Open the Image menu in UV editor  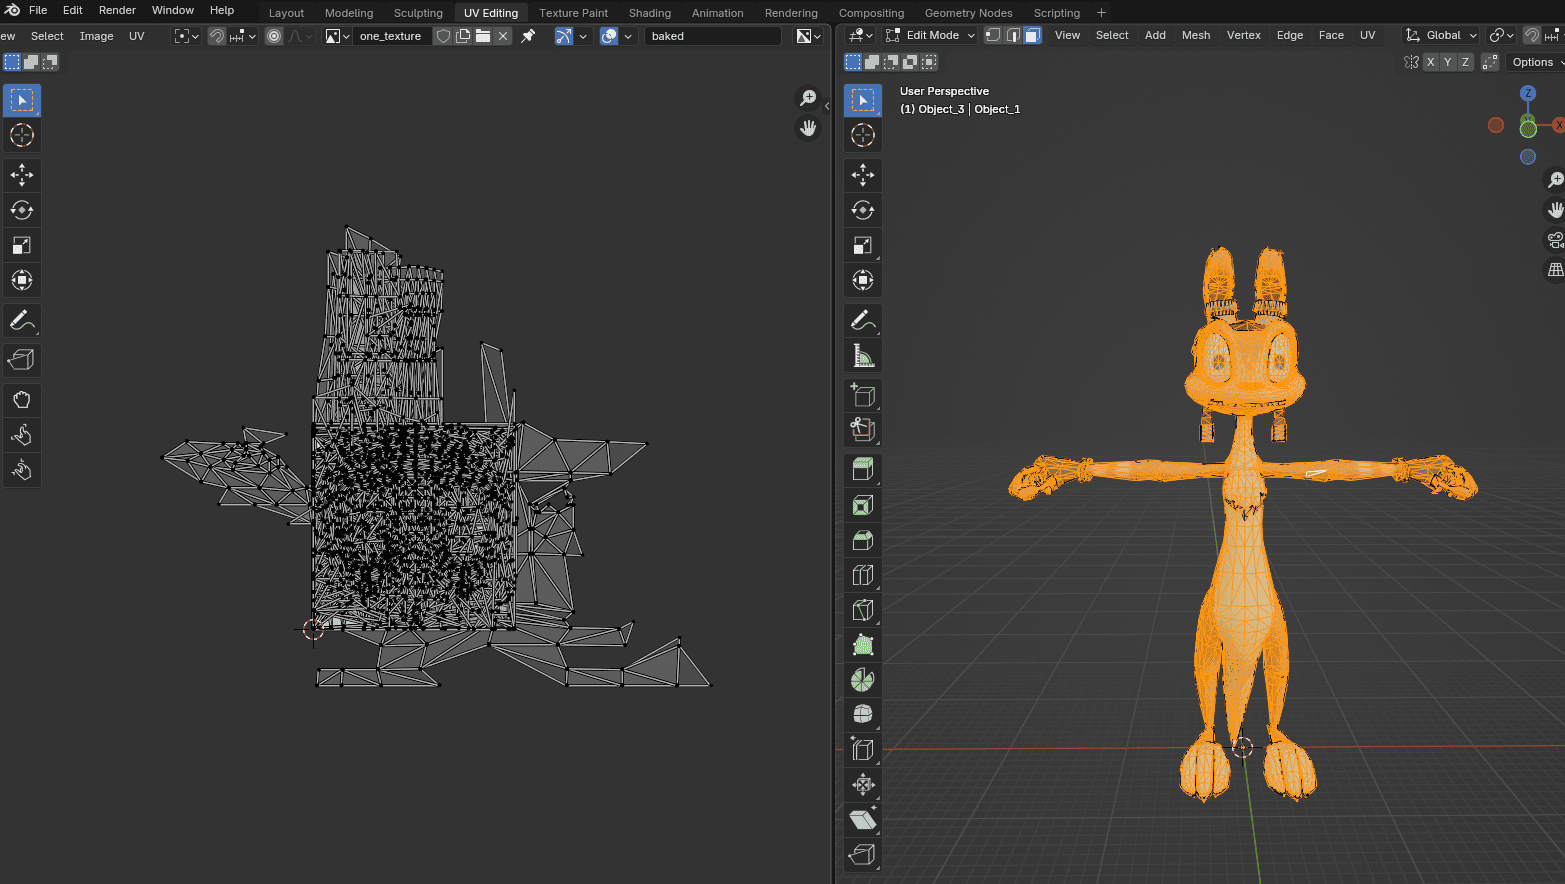pos(96,36)
